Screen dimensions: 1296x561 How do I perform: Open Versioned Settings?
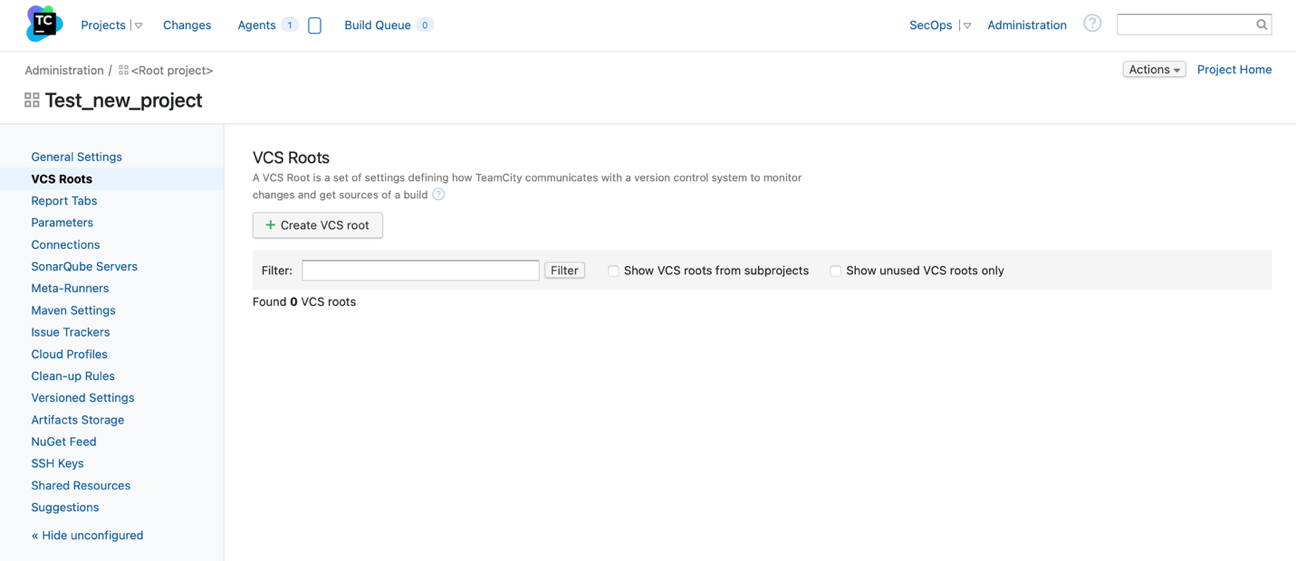tap(82, 398)
